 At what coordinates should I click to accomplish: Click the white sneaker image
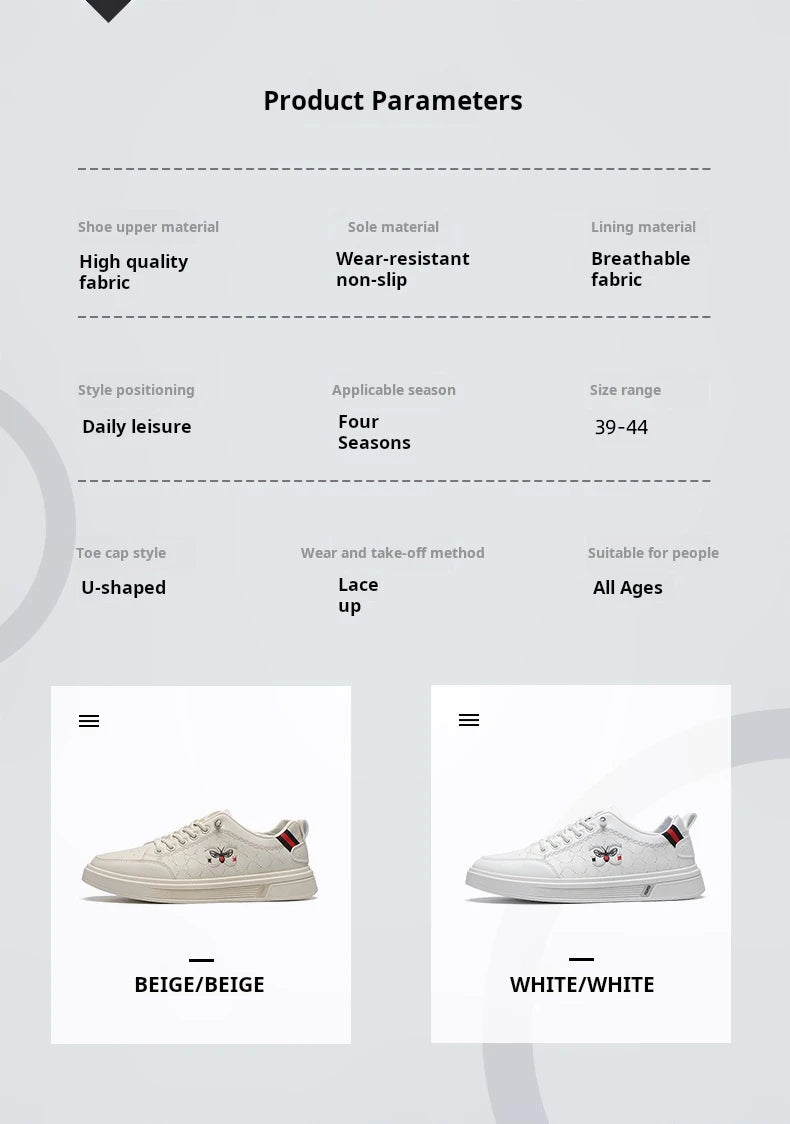pos(584,857)
